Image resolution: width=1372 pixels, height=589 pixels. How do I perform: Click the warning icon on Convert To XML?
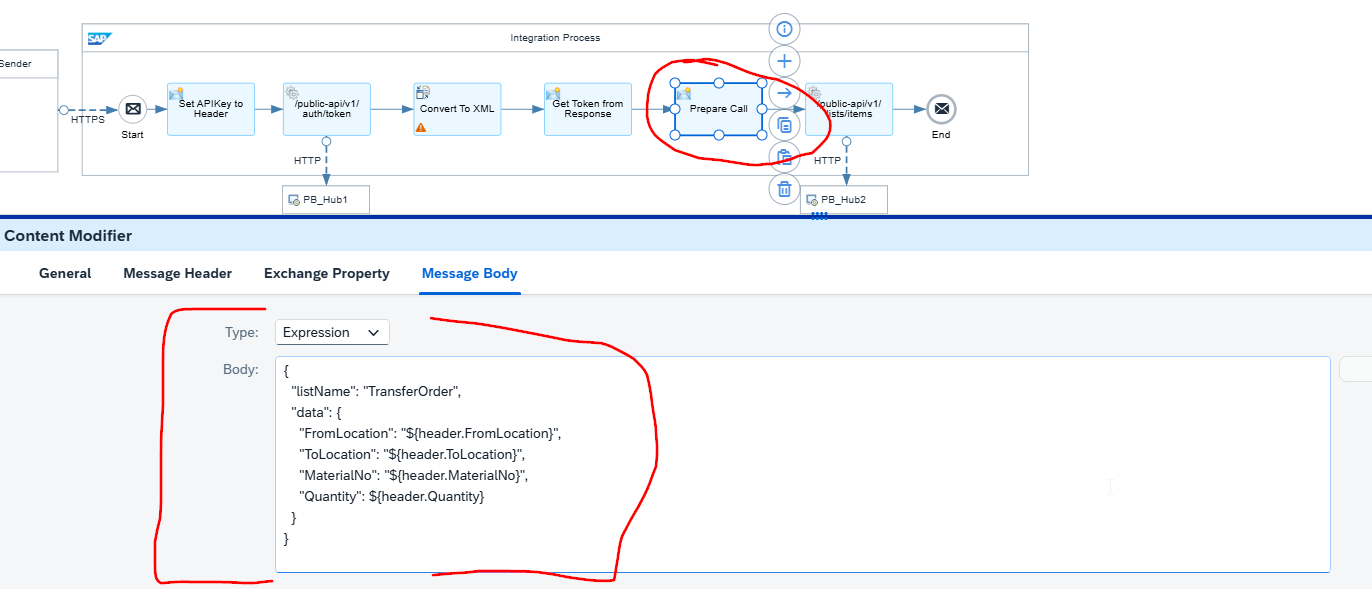pos(421,128)
